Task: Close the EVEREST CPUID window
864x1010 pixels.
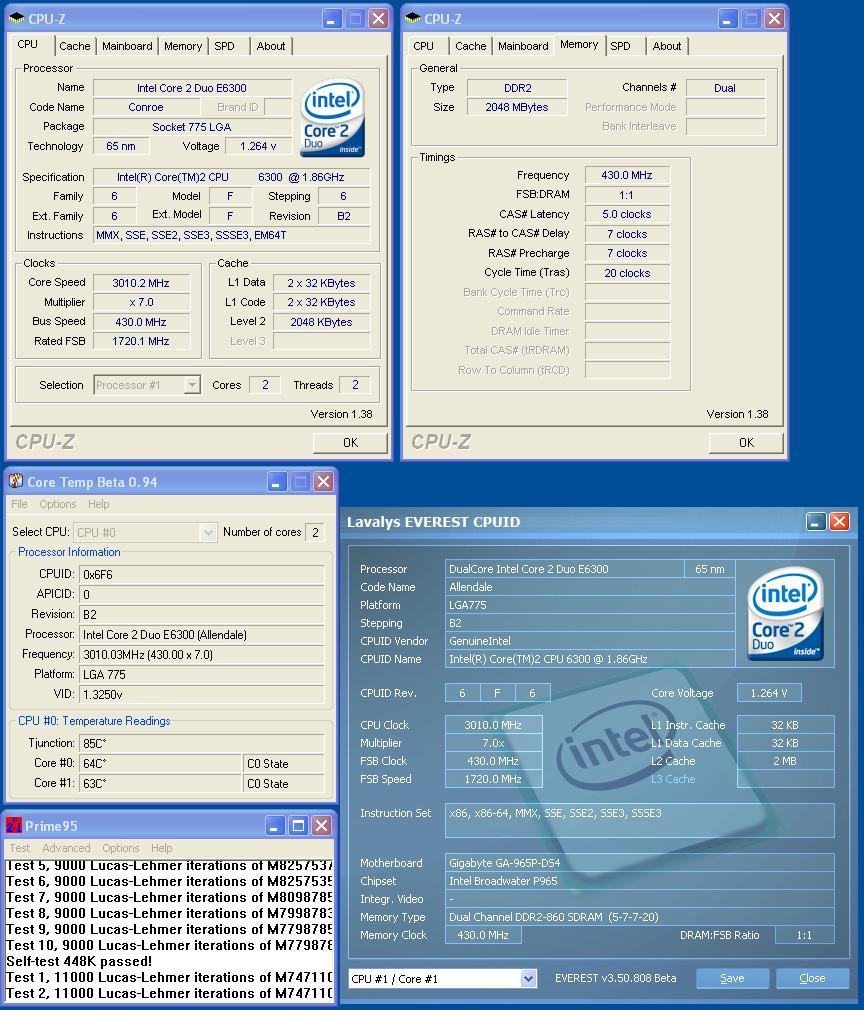Action: [x=839, y=522]
